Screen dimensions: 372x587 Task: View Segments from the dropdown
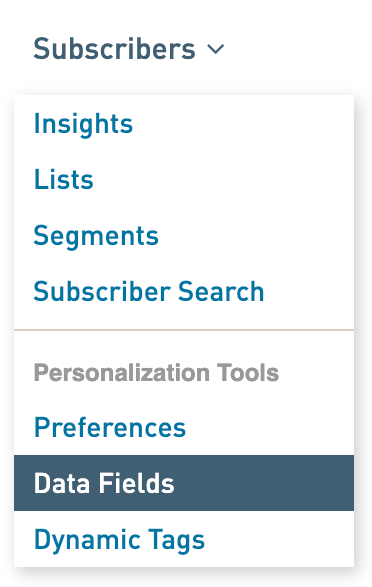tap(96, 236)
